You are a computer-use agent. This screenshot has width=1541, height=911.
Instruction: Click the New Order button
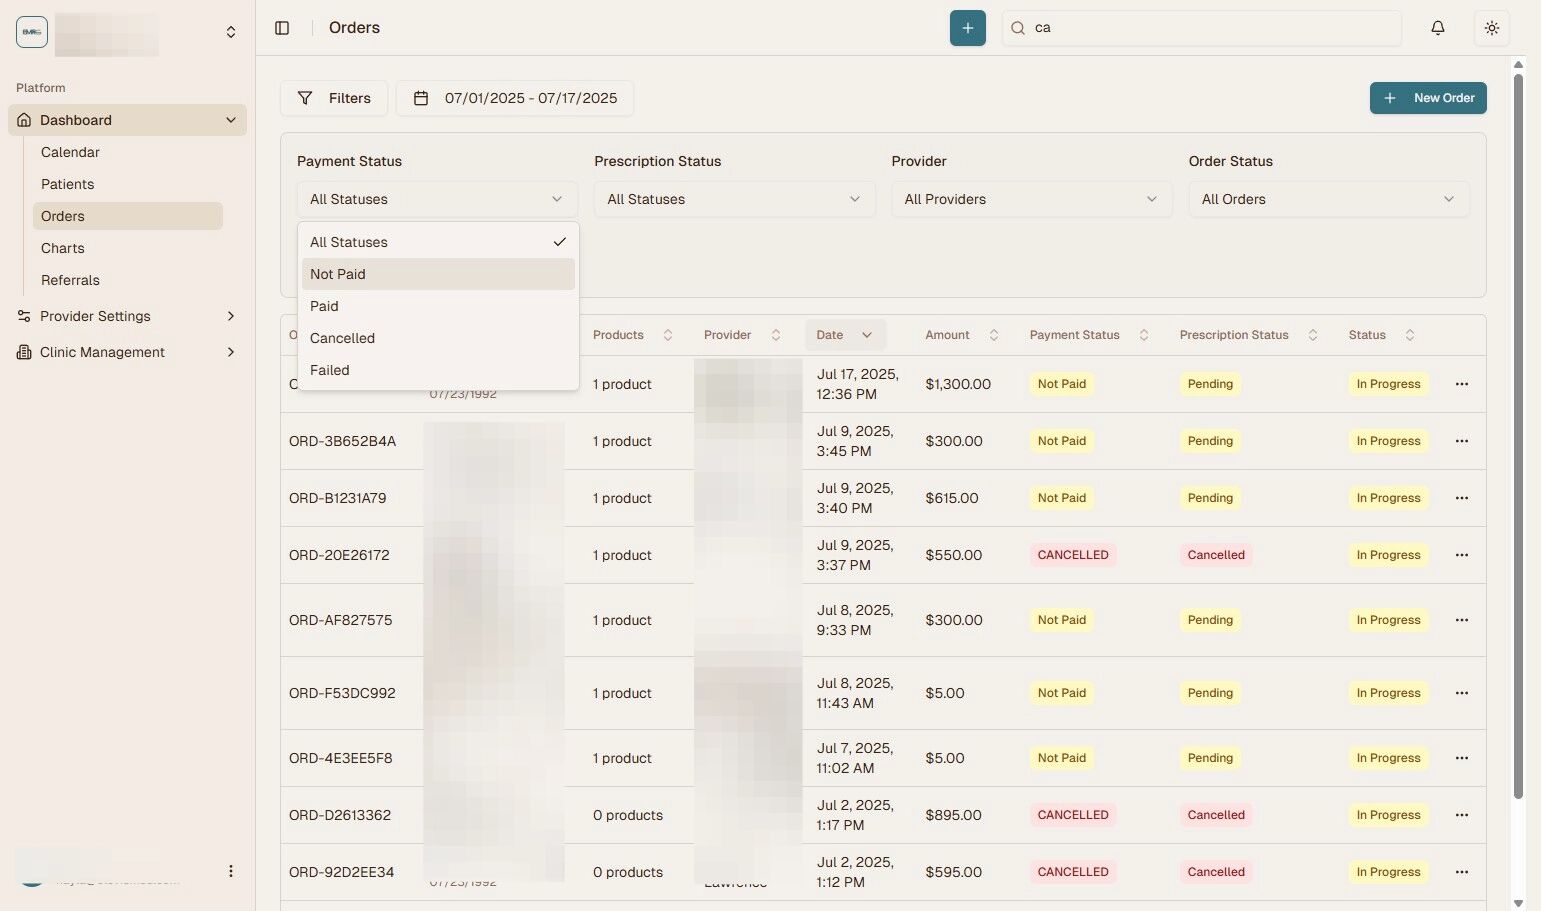[1428, 98]
